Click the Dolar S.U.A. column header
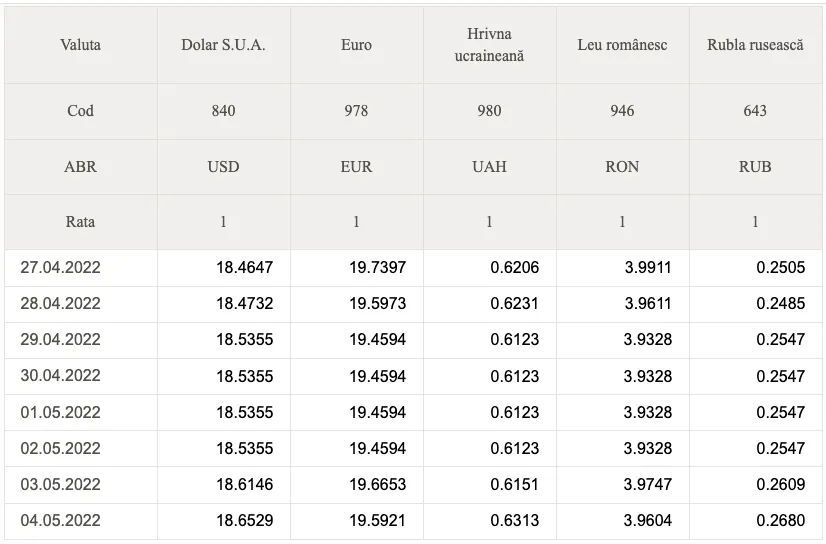826x544 pixels. pos(223,45)
